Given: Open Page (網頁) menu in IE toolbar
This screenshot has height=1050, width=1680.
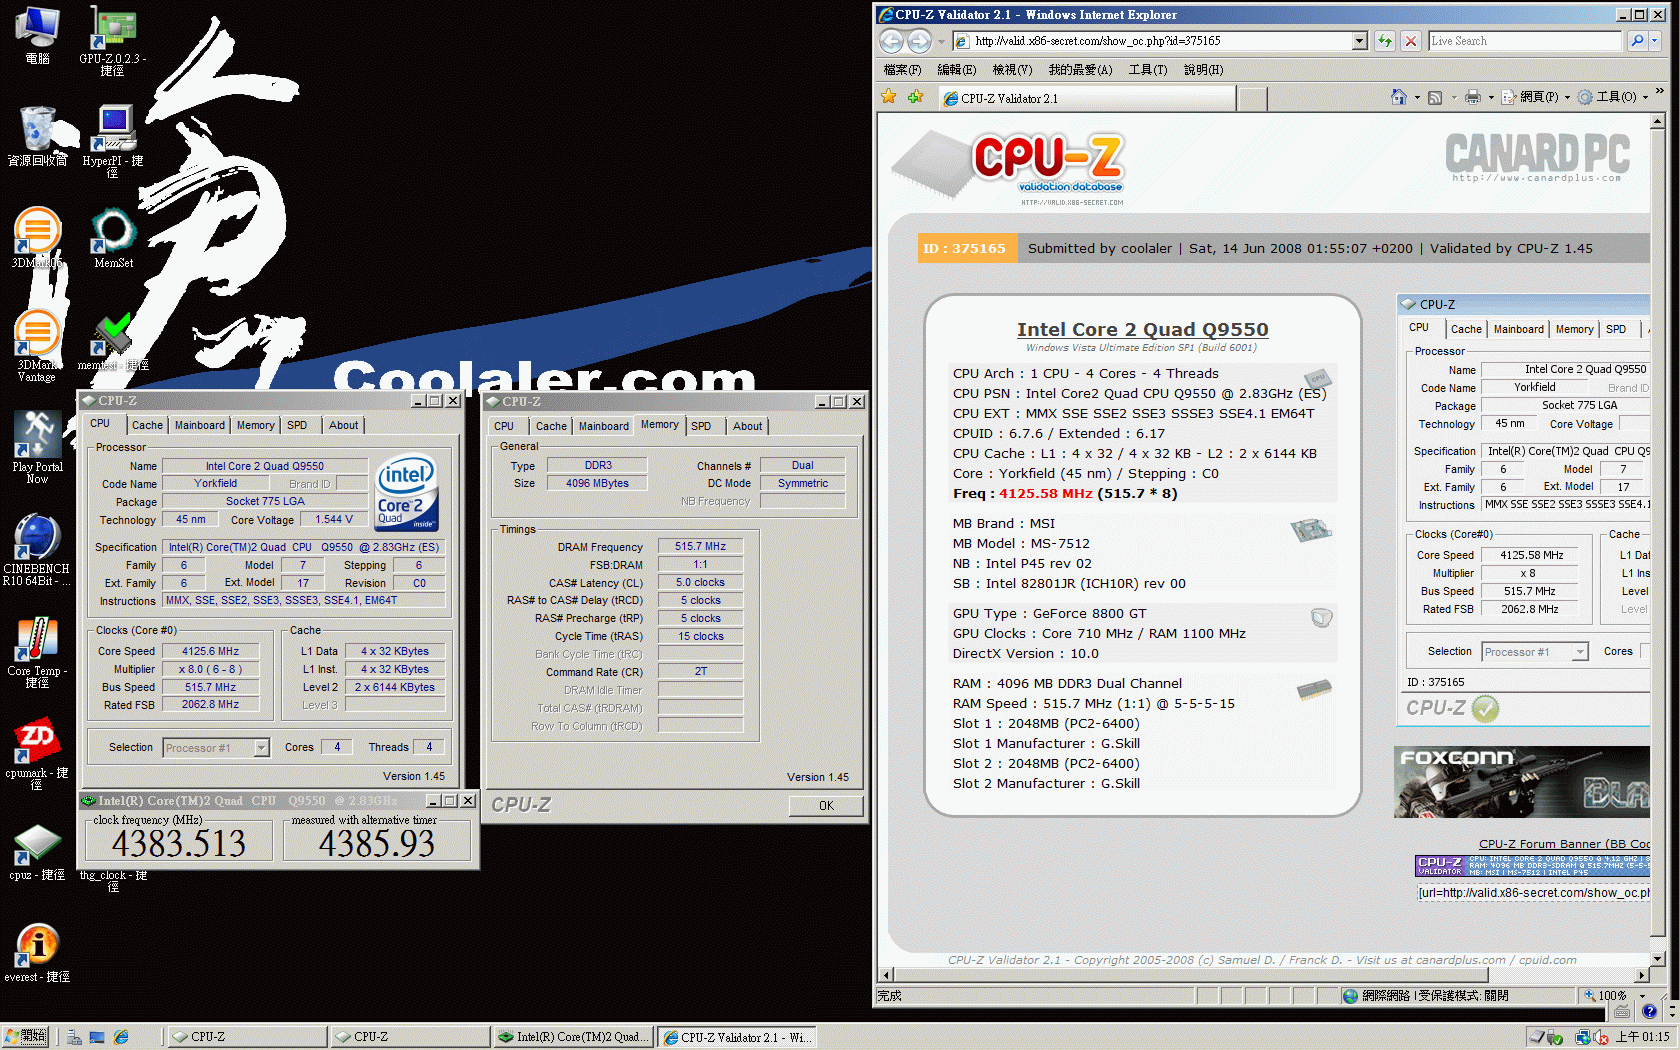Looking at the screenshot, I should [1535, 97].
